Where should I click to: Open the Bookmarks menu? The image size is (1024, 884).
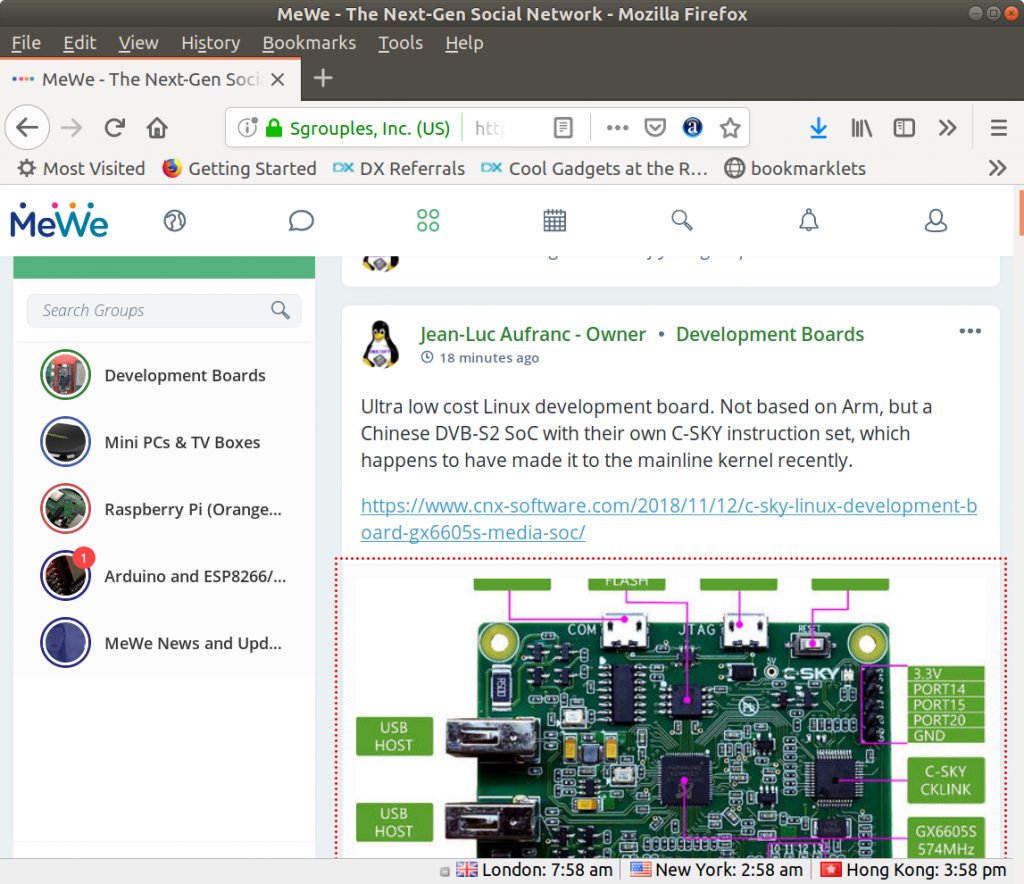click(309, 43)
